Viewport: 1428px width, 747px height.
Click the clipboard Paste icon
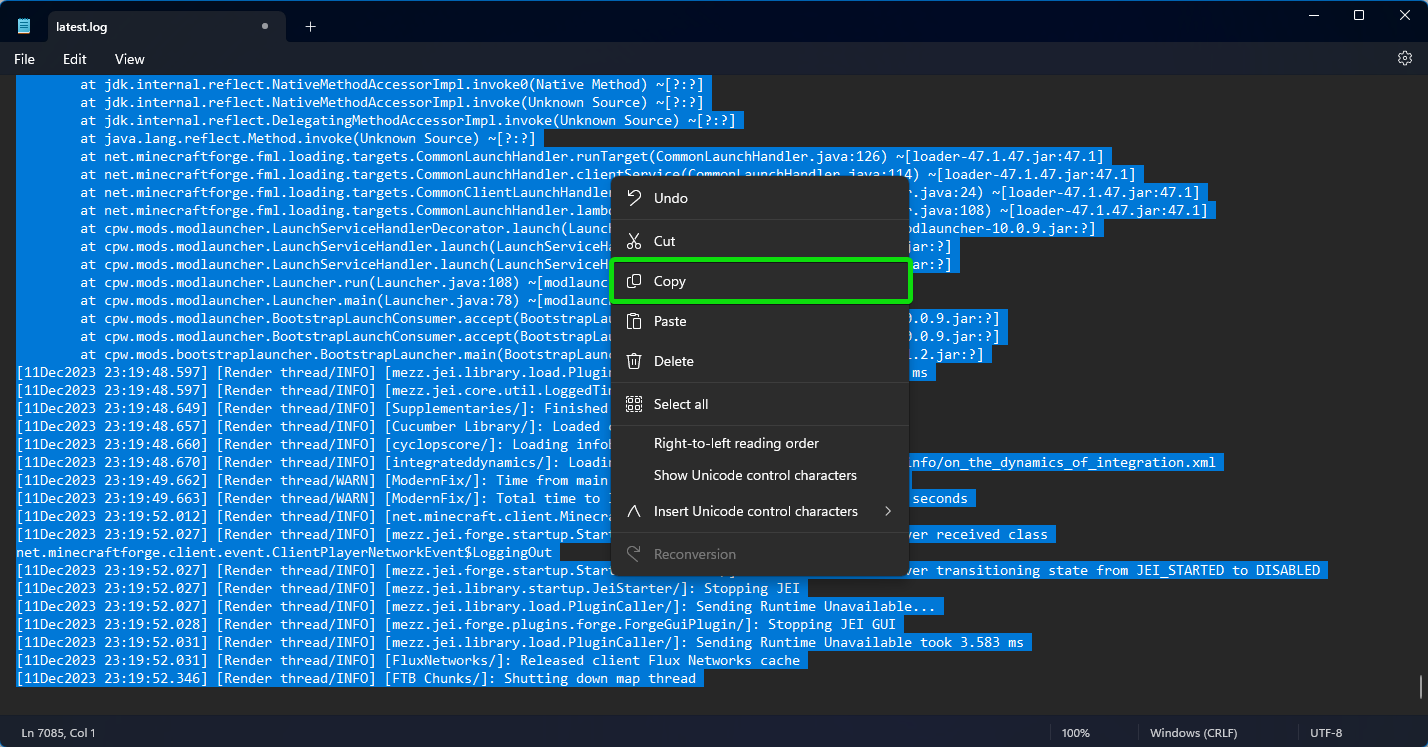[x=634, y=321]
